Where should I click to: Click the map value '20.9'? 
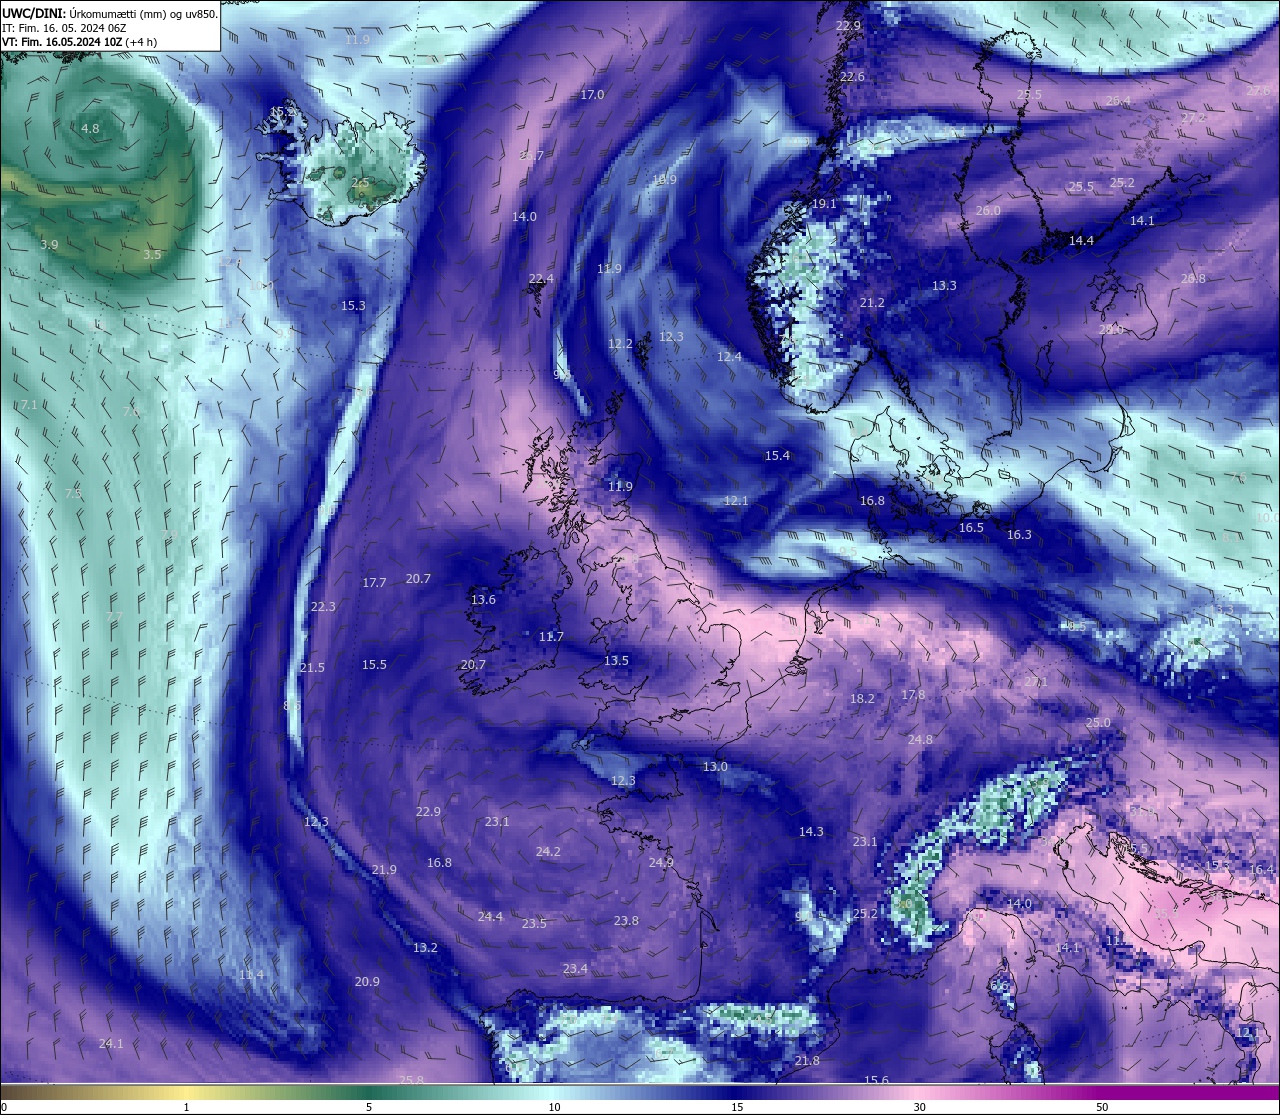coord(367,981)
